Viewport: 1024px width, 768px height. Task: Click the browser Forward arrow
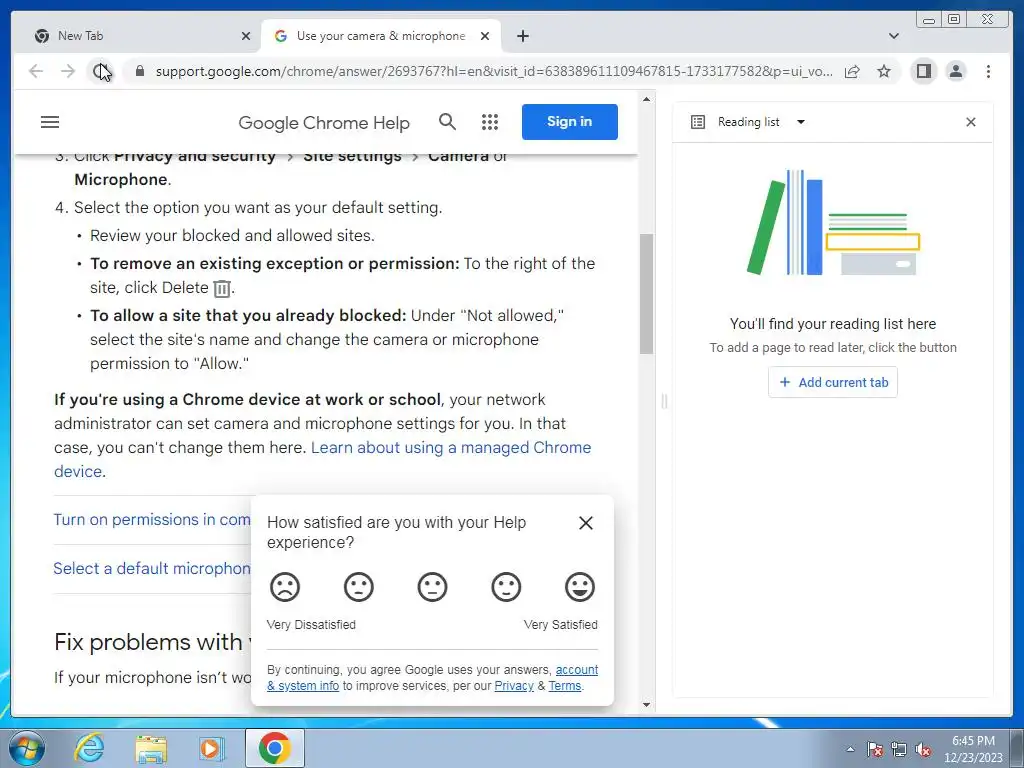(x=68, y=71)
